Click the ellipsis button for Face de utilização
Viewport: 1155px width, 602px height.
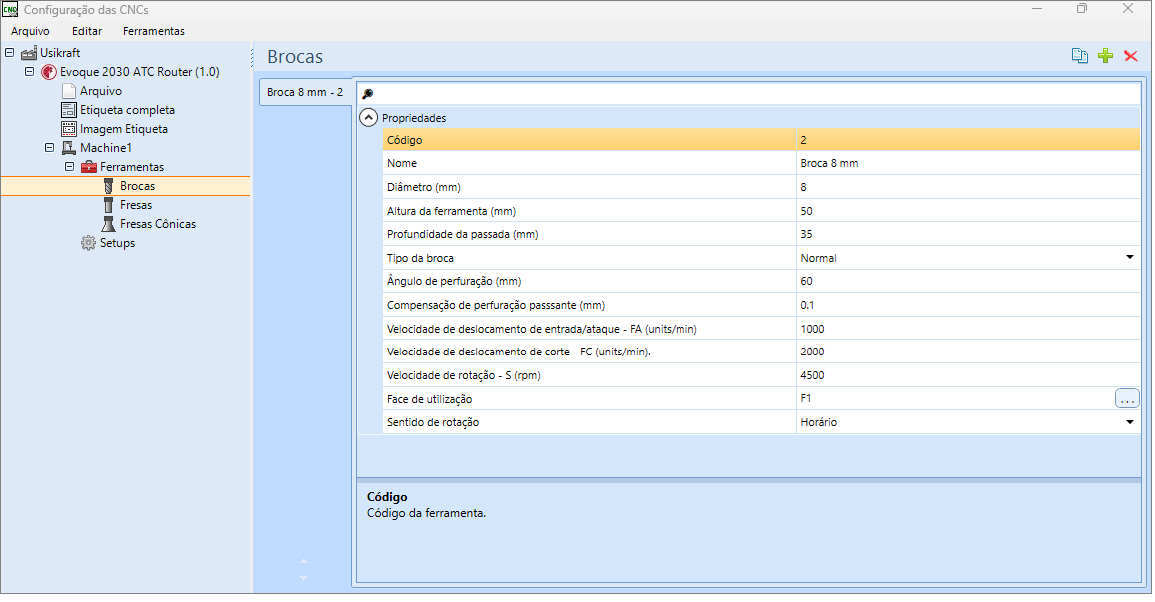click(1127, 399)
